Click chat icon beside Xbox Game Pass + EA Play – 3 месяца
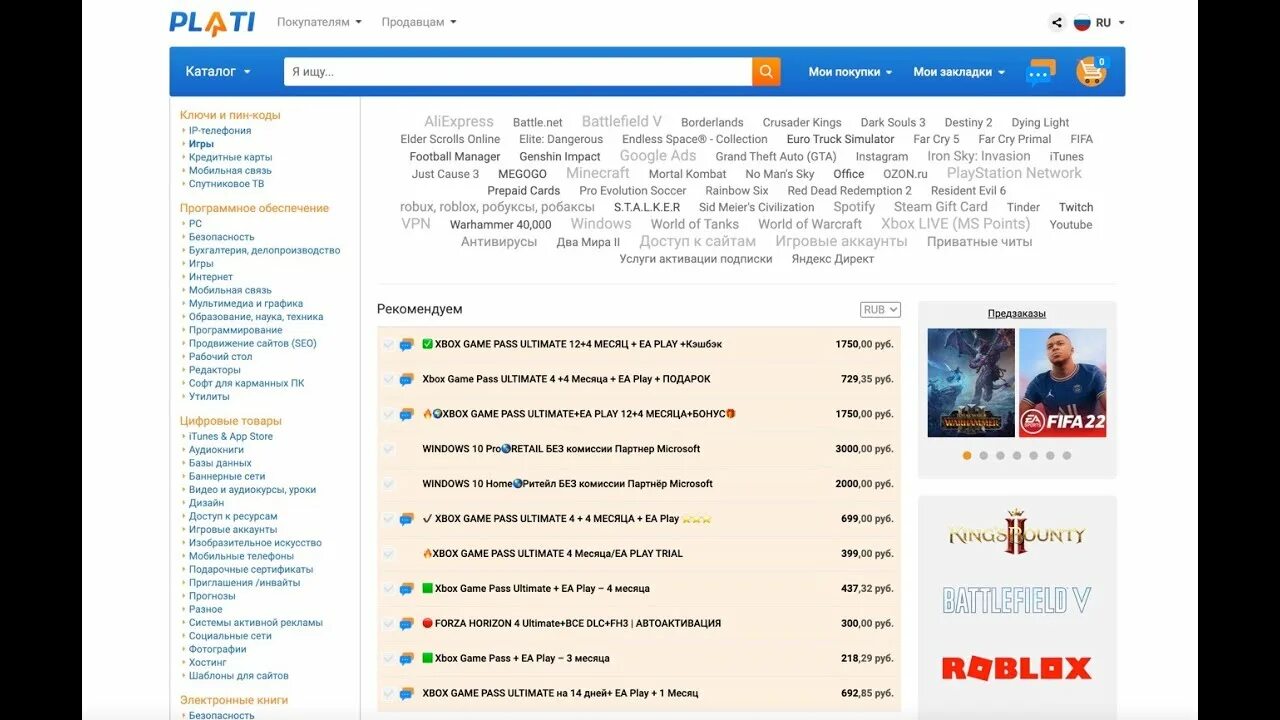Image resolution: width=1280 pixels, height=720 pixels. [407, 659]
